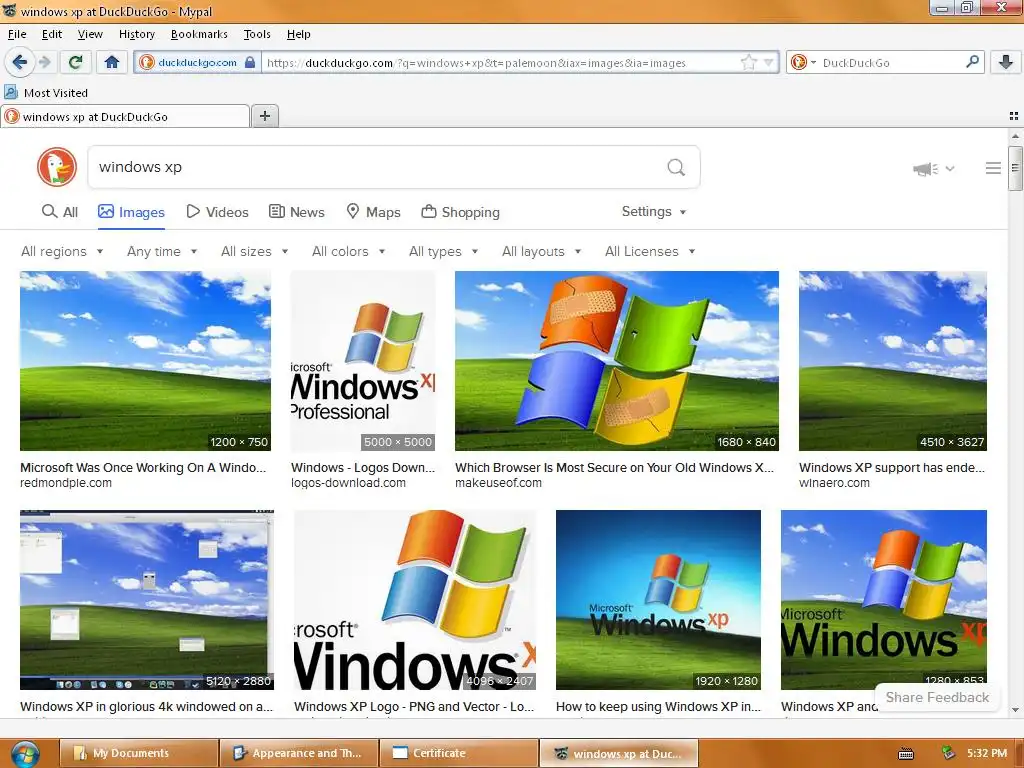Open URL history dropdown arrow
The width and height of the screenshot is (1024, 768).
pos(769,63)
